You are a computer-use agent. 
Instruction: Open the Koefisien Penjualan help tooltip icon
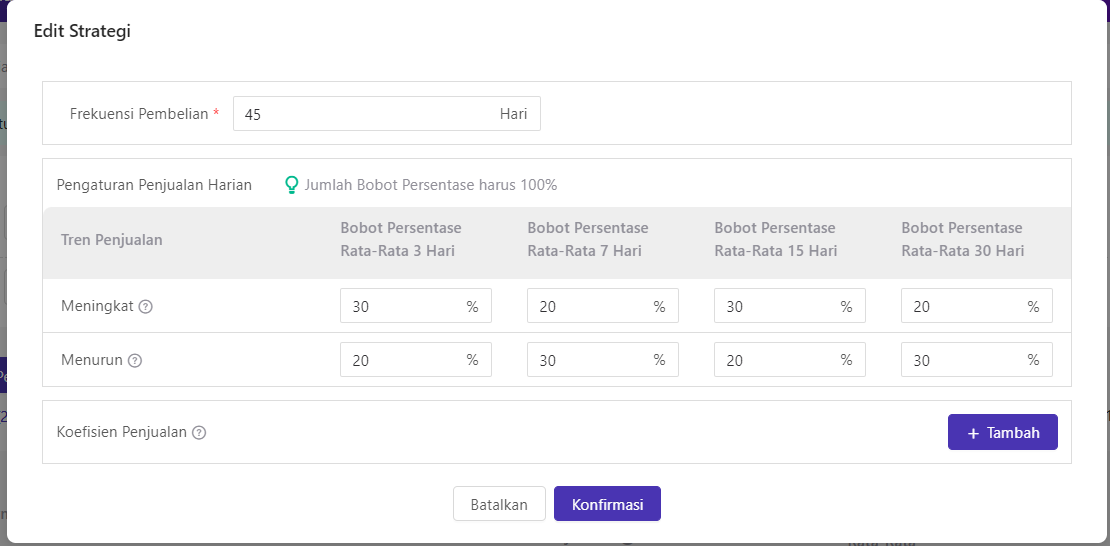pos(199,433)
